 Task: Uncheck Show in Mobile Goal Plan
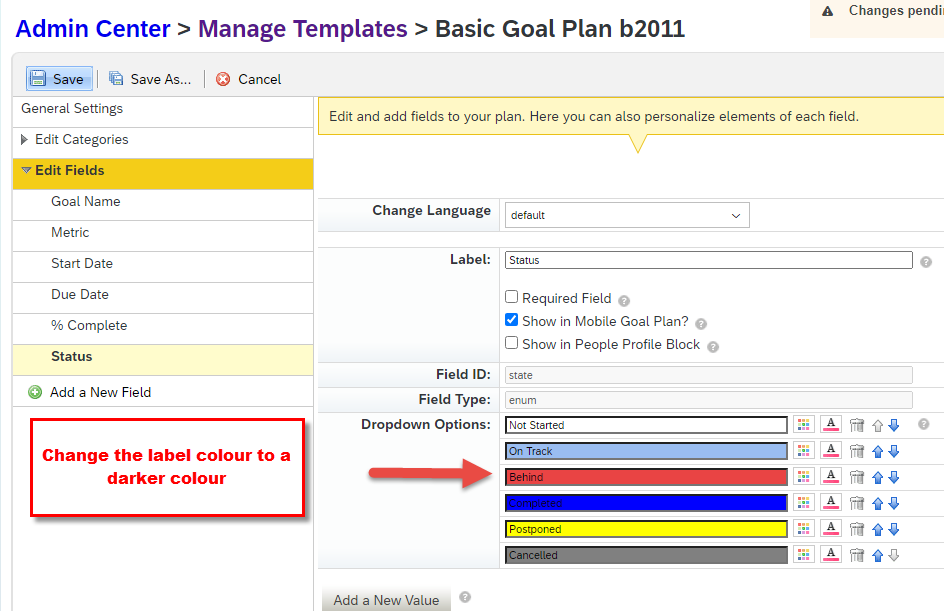[512, 320]
